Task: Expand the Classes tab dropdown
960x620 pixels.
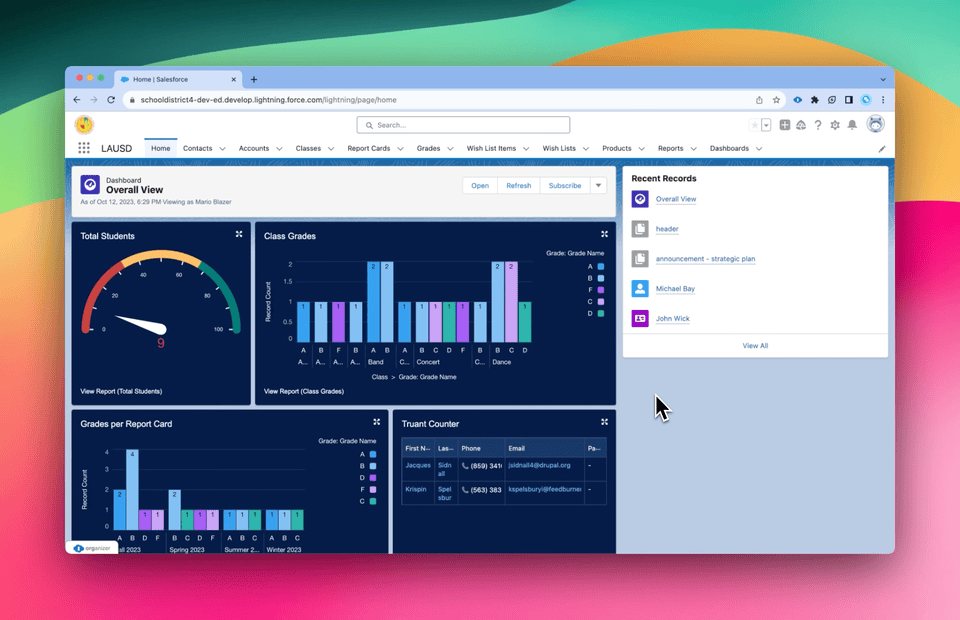Action: click(331, 149)
